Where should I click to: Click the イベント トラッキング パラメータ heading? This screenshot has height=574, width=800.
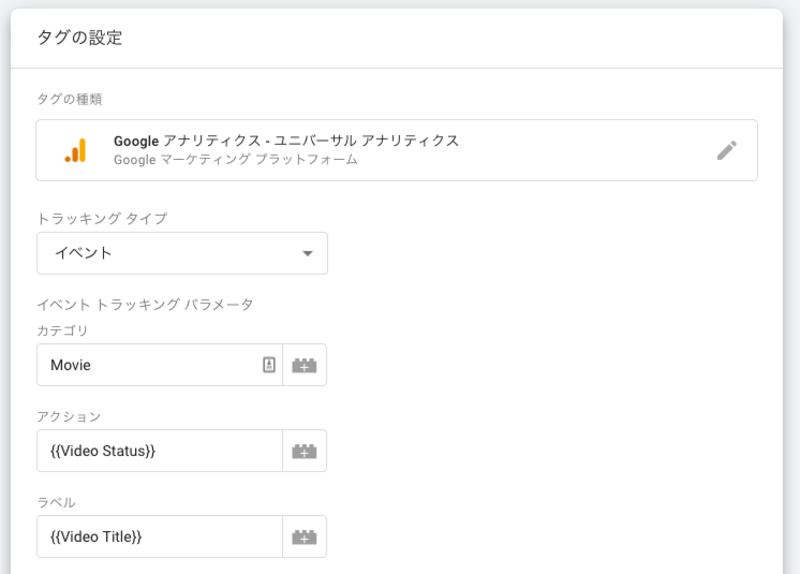[x=145, y=305]
